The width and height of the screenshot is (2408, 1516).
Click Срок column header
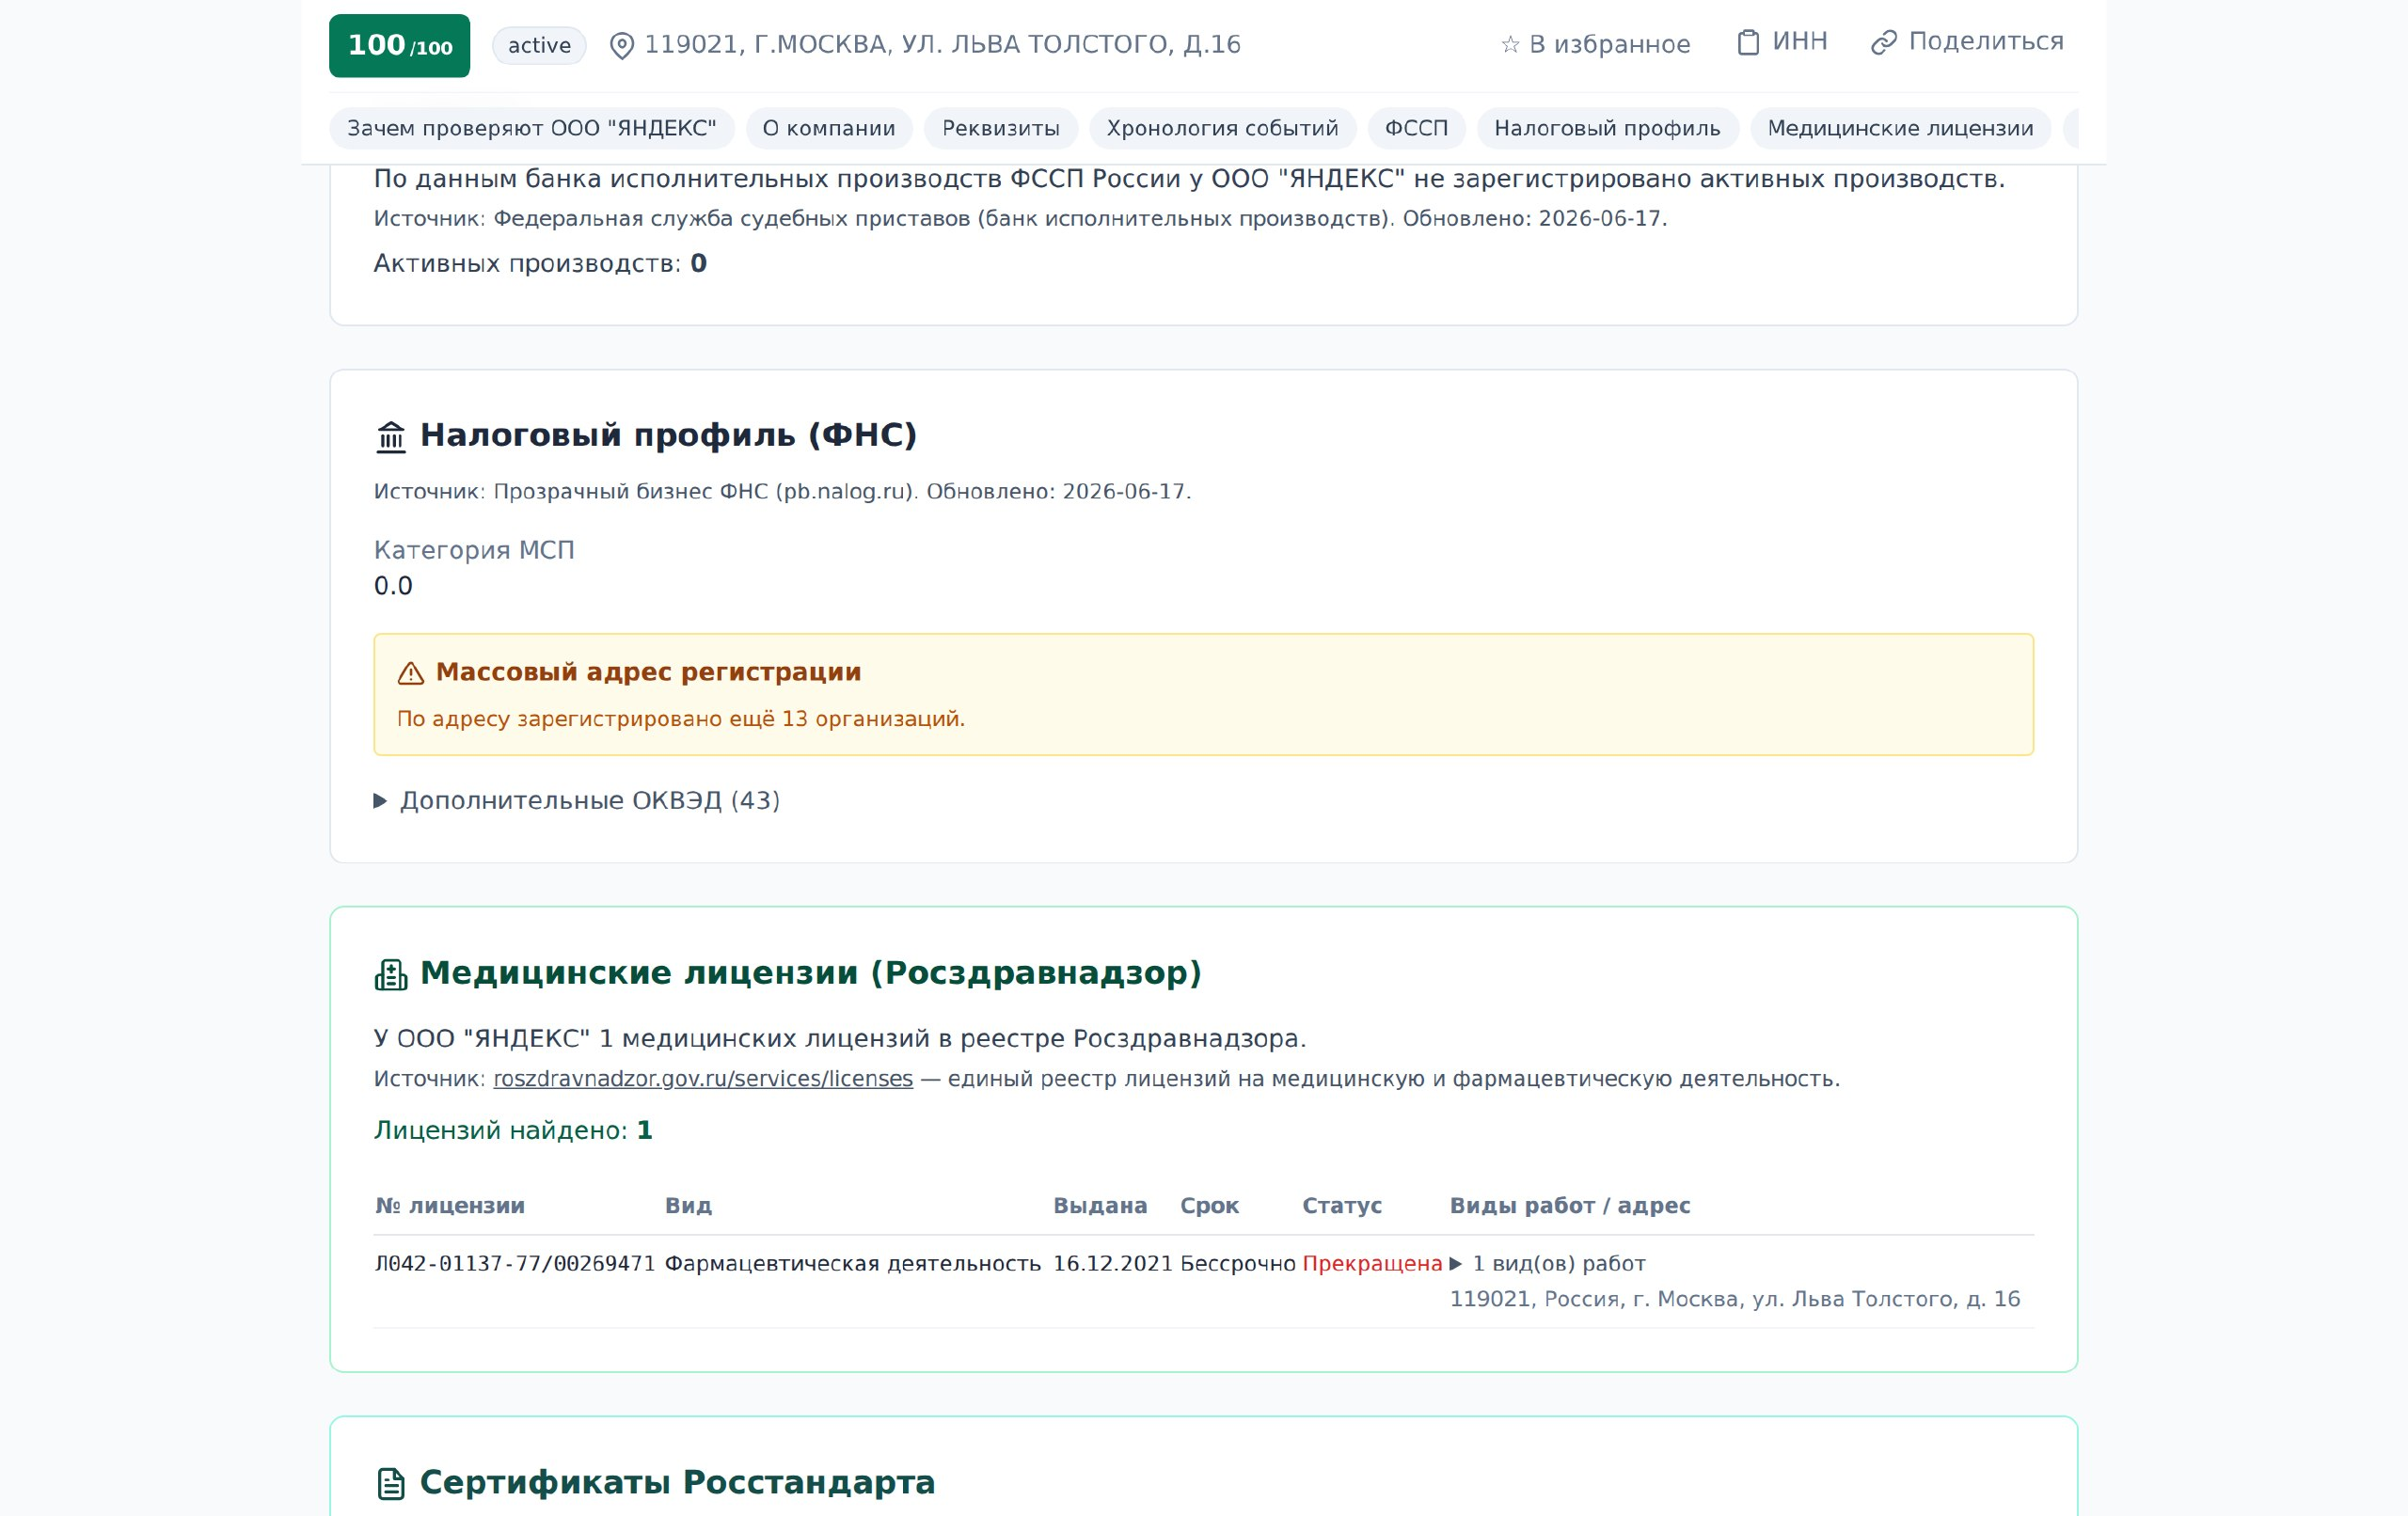[1209, 1206]
